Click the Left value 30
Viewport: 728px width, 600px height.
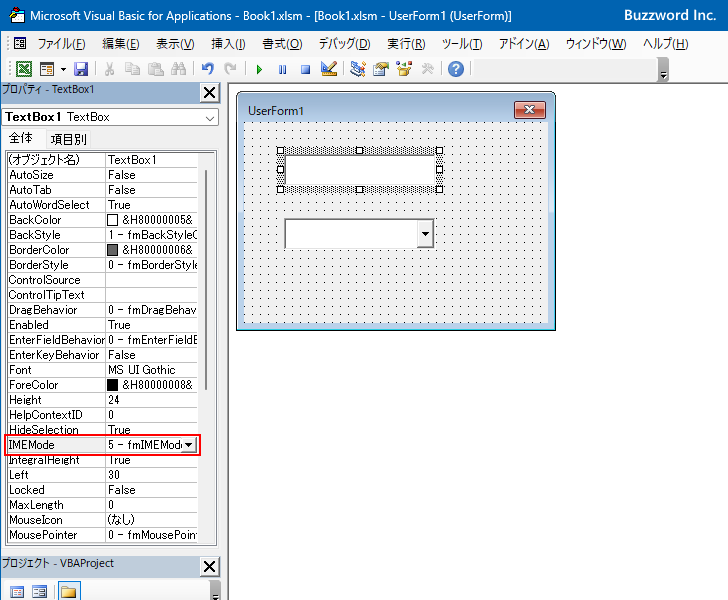pos(152,475)
